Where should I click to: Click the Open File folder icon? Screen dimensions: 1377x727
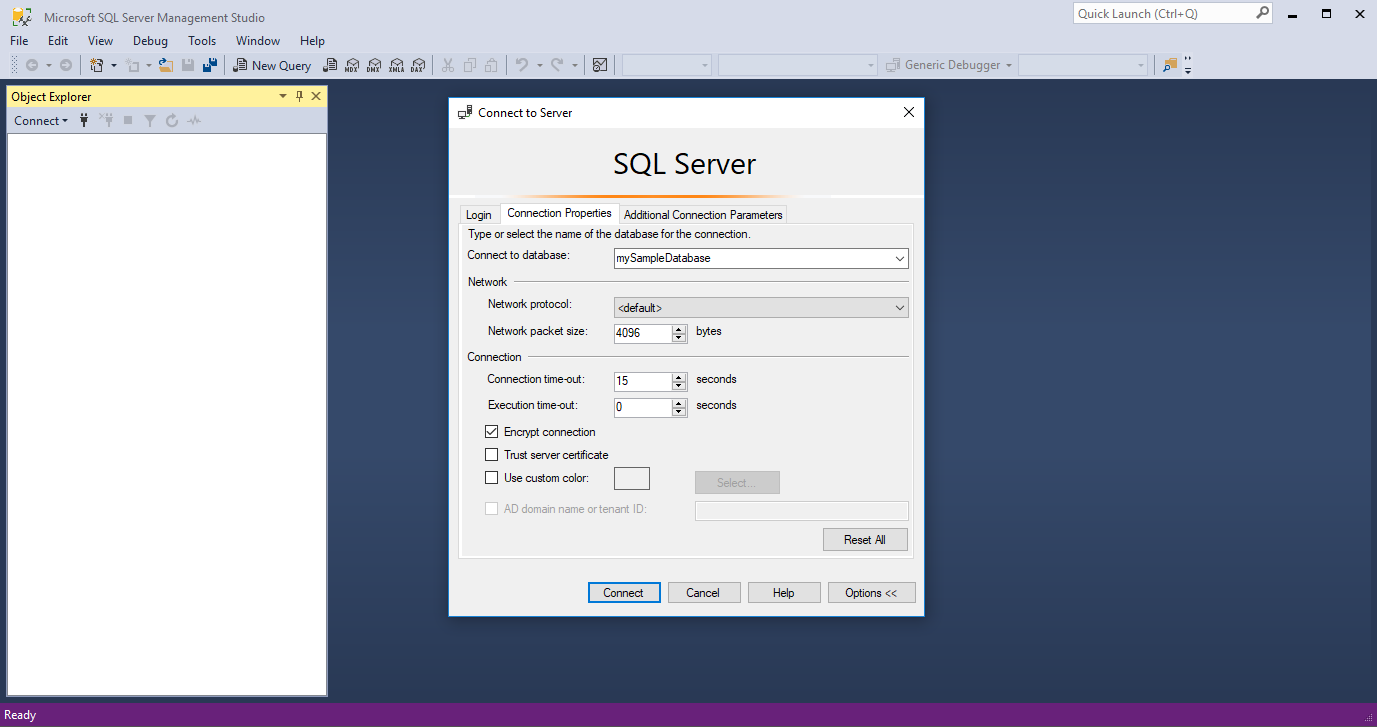click(166, 65)
